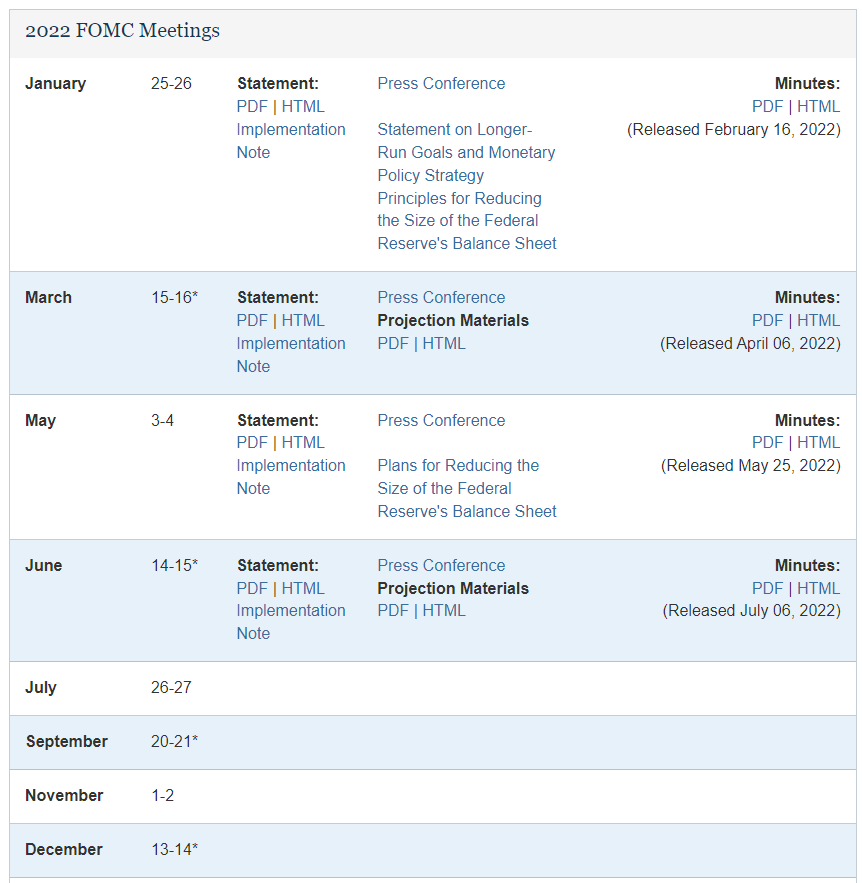Click the March month label
Viewport: 862px width, 883px height.
click(x=48, y=297)
